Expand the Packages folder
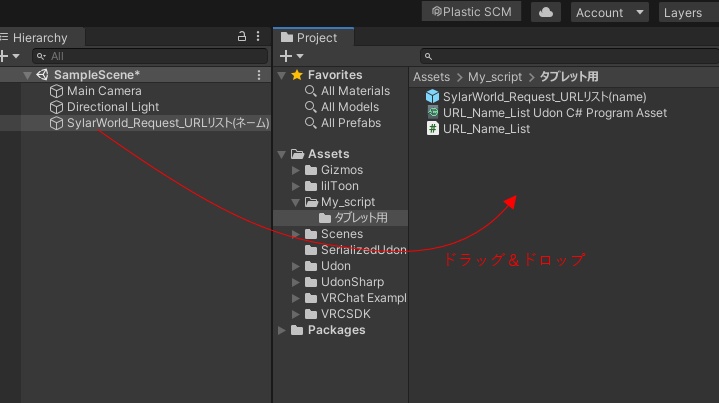 [282, 330]
